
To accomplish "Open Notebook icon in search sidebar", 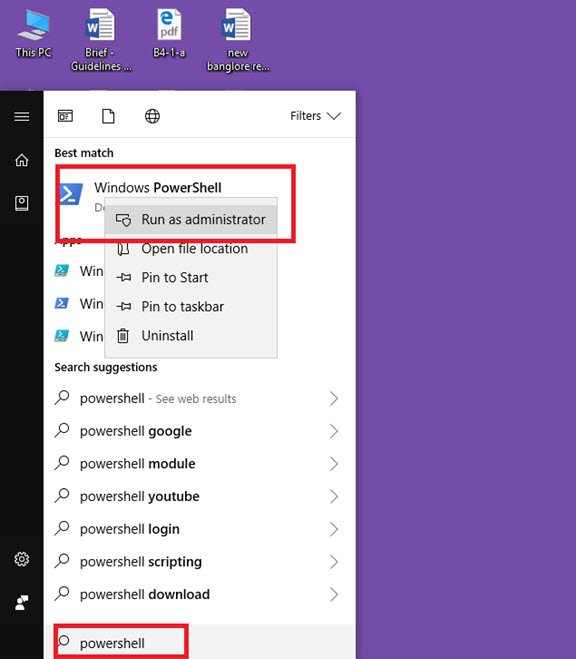I will [x=22, y=203].
